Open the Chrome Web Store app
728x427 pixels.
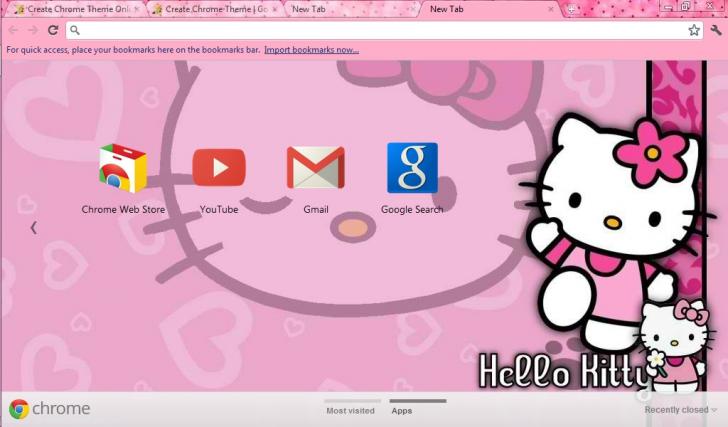click(123, 168)
